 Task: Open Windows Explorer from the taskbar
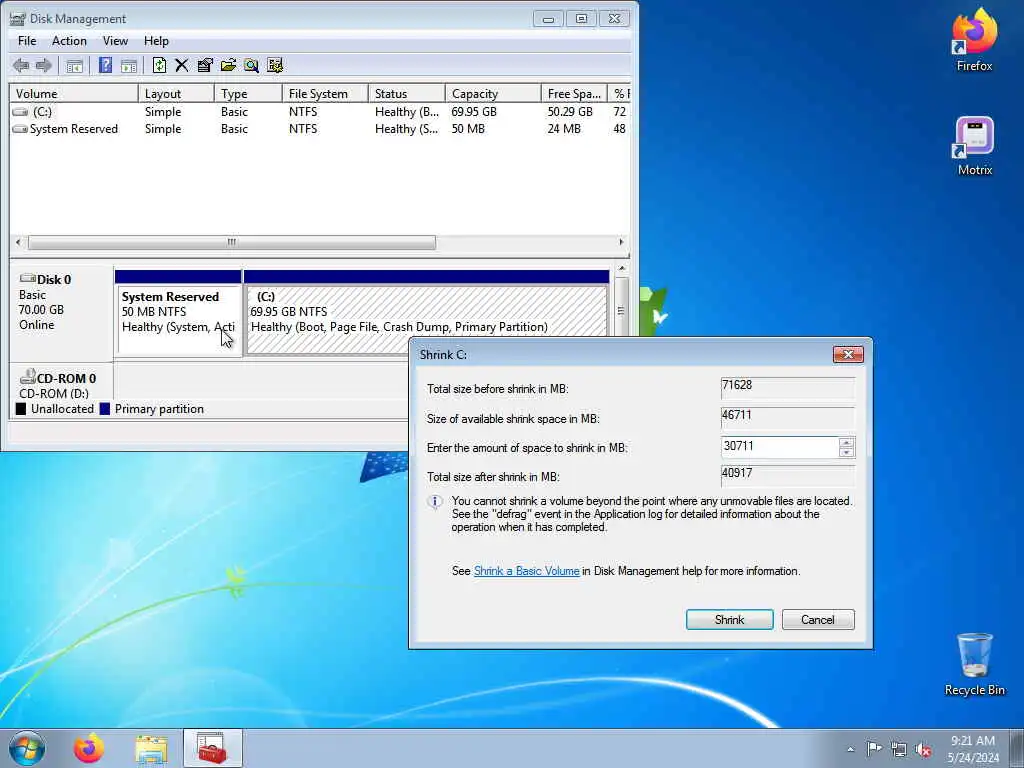[x=151, y=748]
